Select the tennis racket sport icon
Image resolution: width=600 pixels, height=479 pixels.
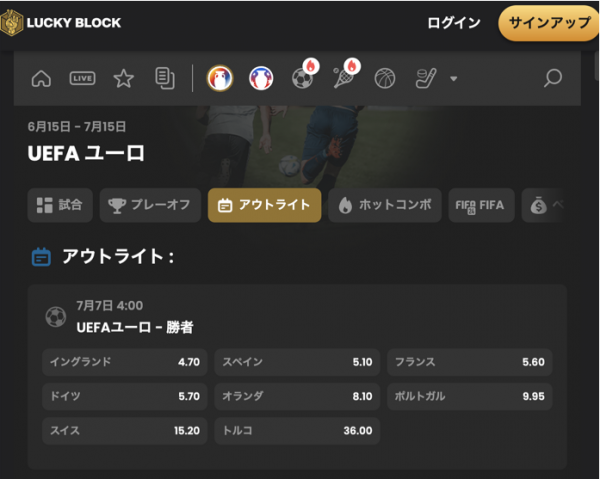click(x=344, y=78)
